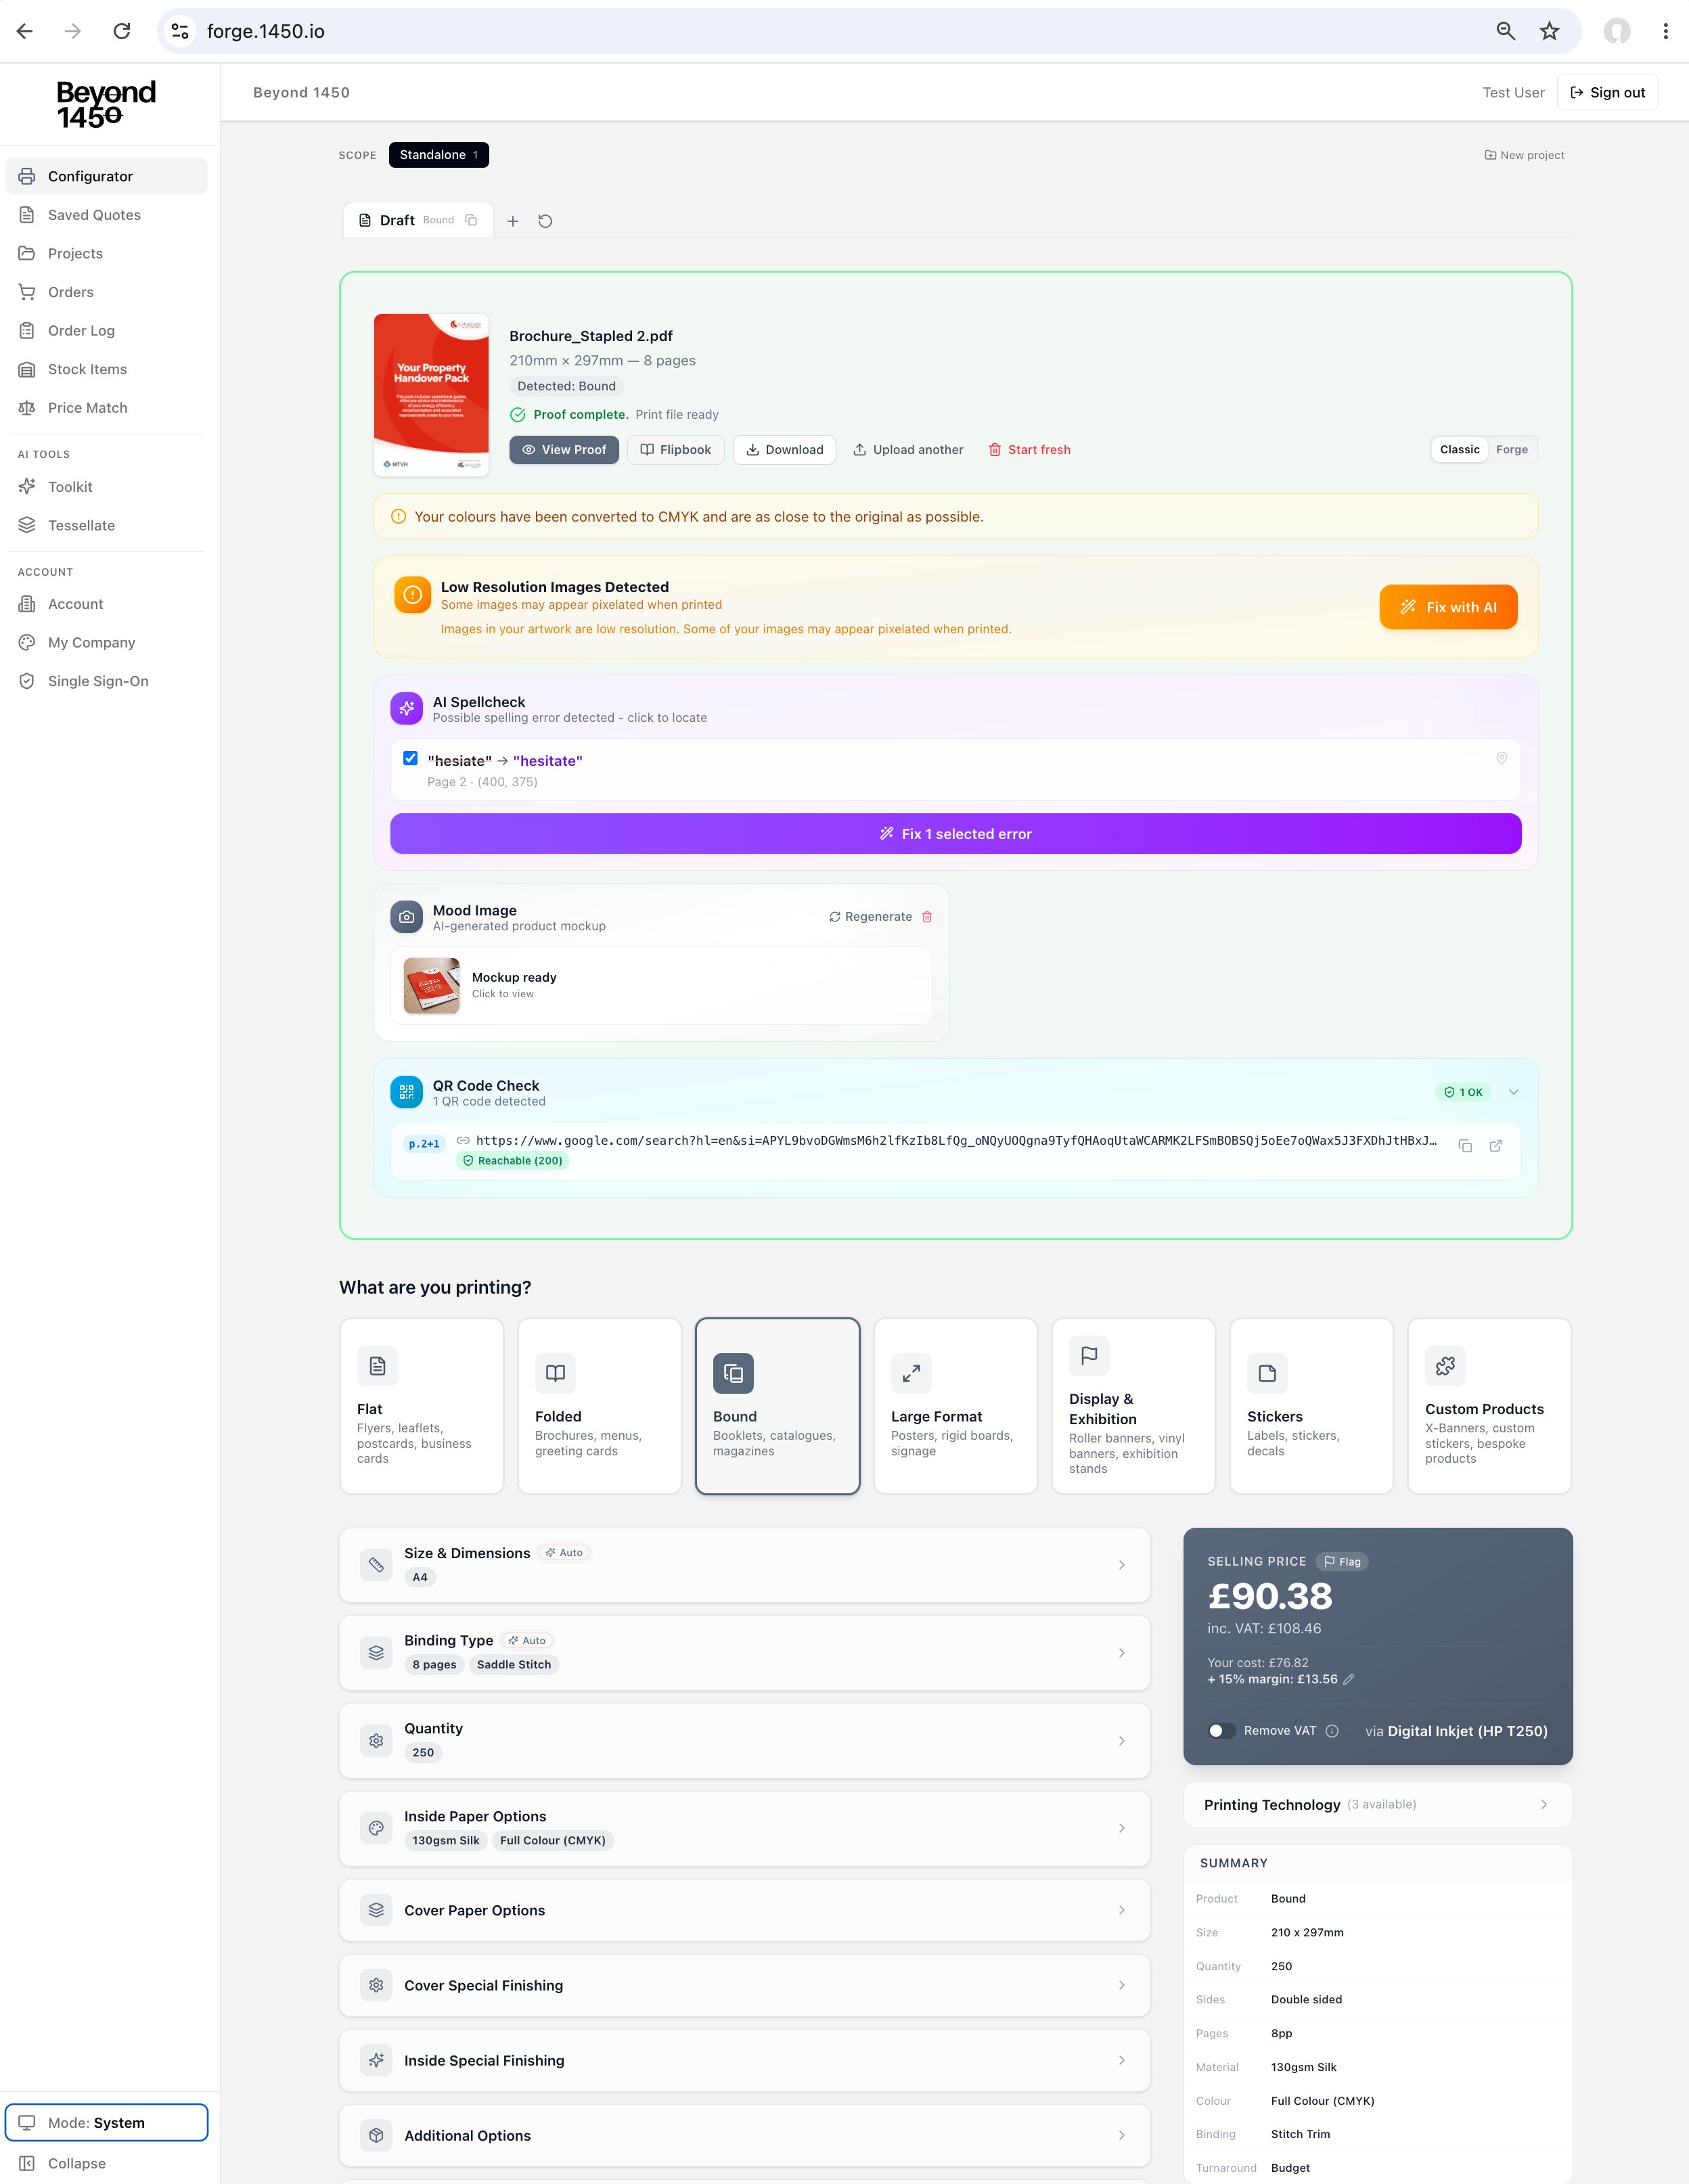Switch view to Classic
The image size is (1689, 2184).
click(1459, 450)
